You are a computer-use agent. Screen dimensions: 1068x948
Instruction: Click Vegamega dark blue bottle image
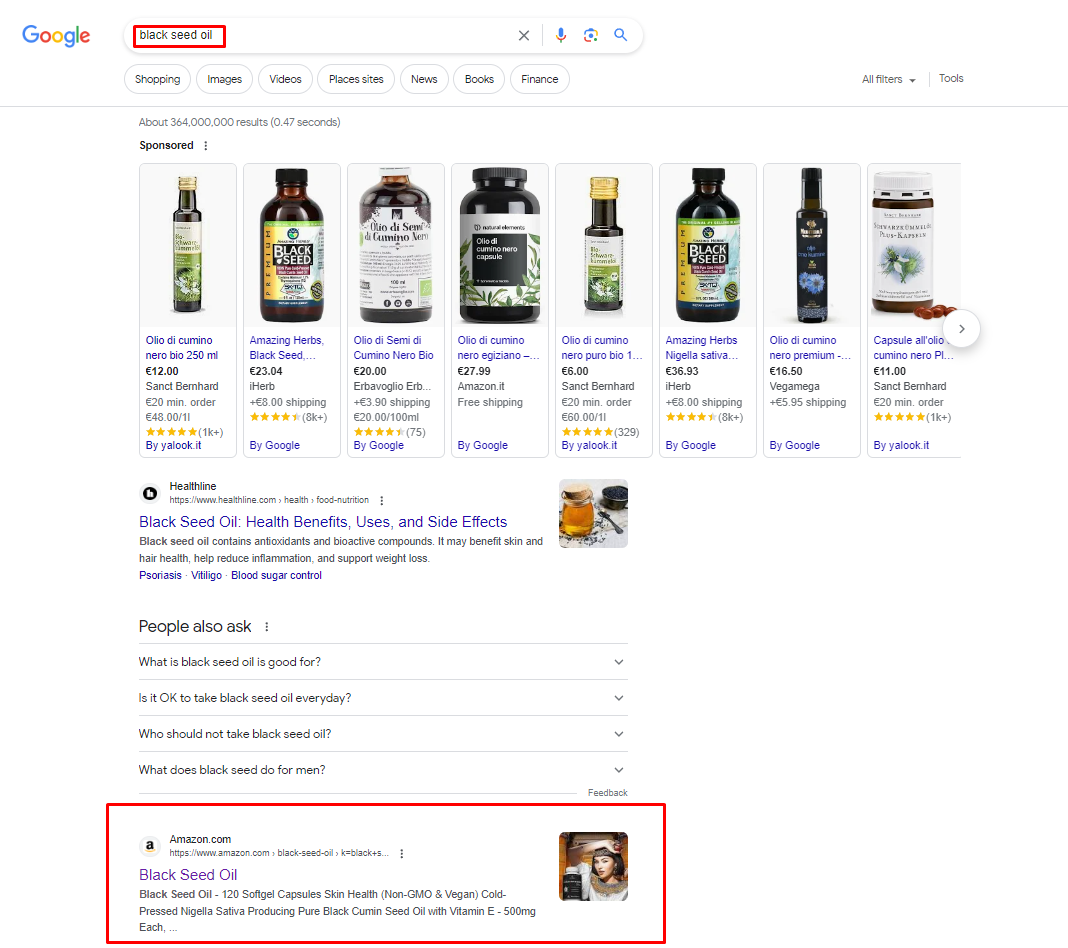tap(812, 245)
